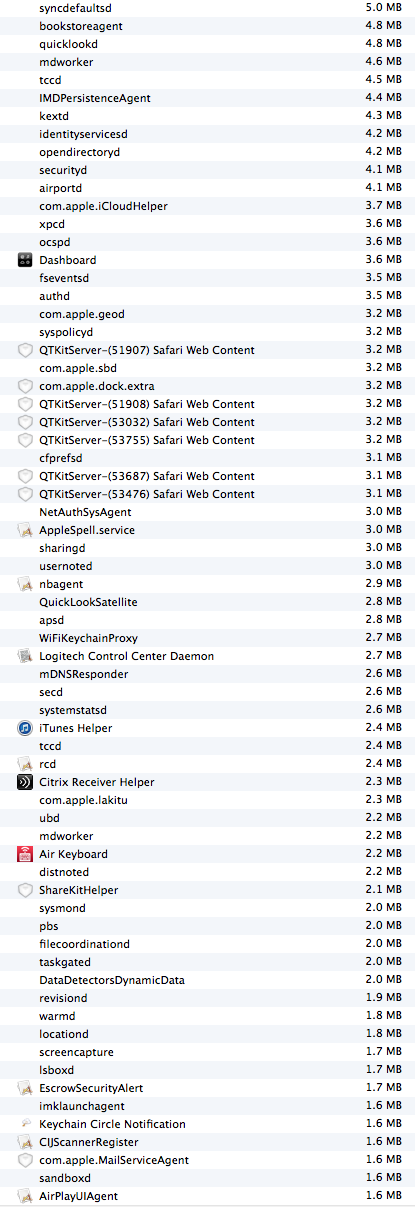Click the shield icon of QTKitServer-(53755) Safari Web Content
The width and height of the screenshot is (415, 1207).
[26, 440]
